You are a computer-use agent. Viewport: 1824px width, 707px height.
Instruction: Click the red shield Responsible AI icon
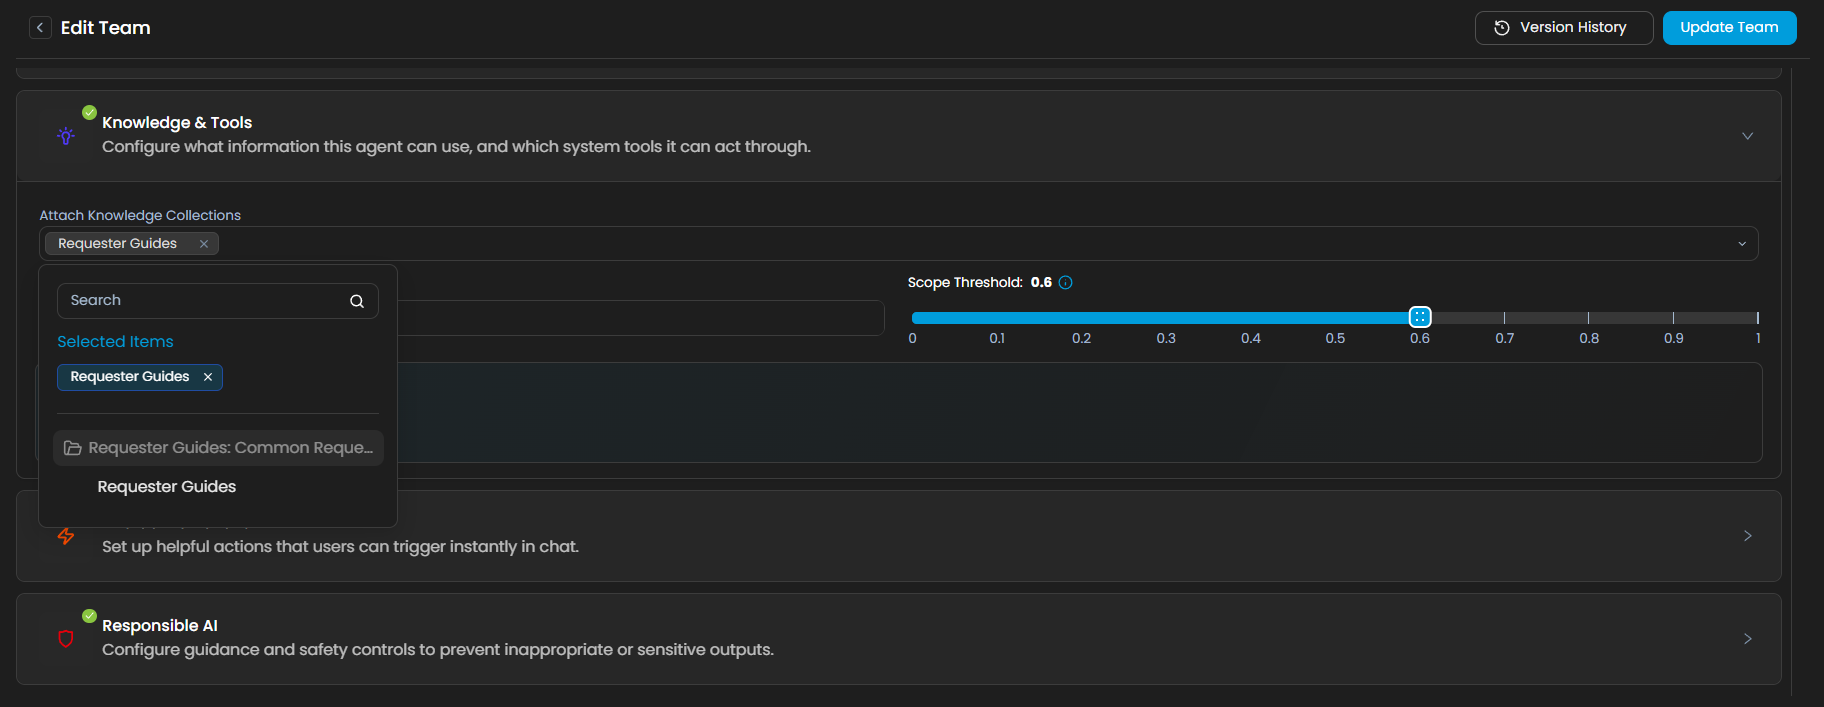66,639
